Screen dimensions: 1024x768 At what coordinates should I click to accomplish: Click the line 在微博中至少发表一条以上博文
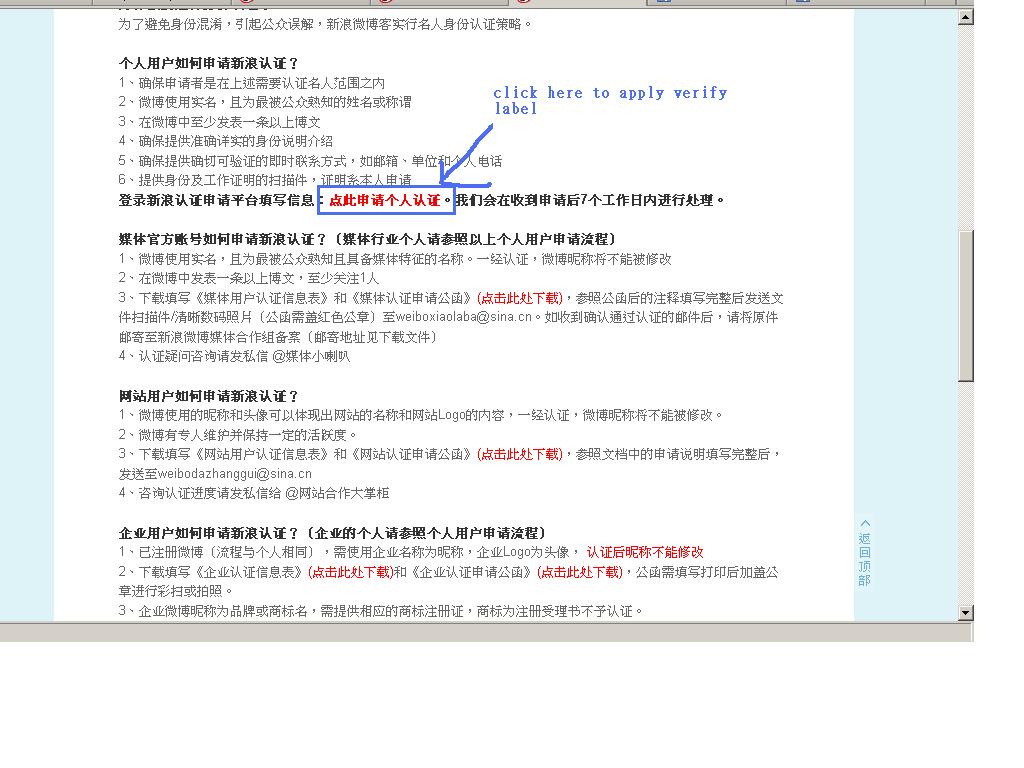pyautogui.click(x=219, y=121)
